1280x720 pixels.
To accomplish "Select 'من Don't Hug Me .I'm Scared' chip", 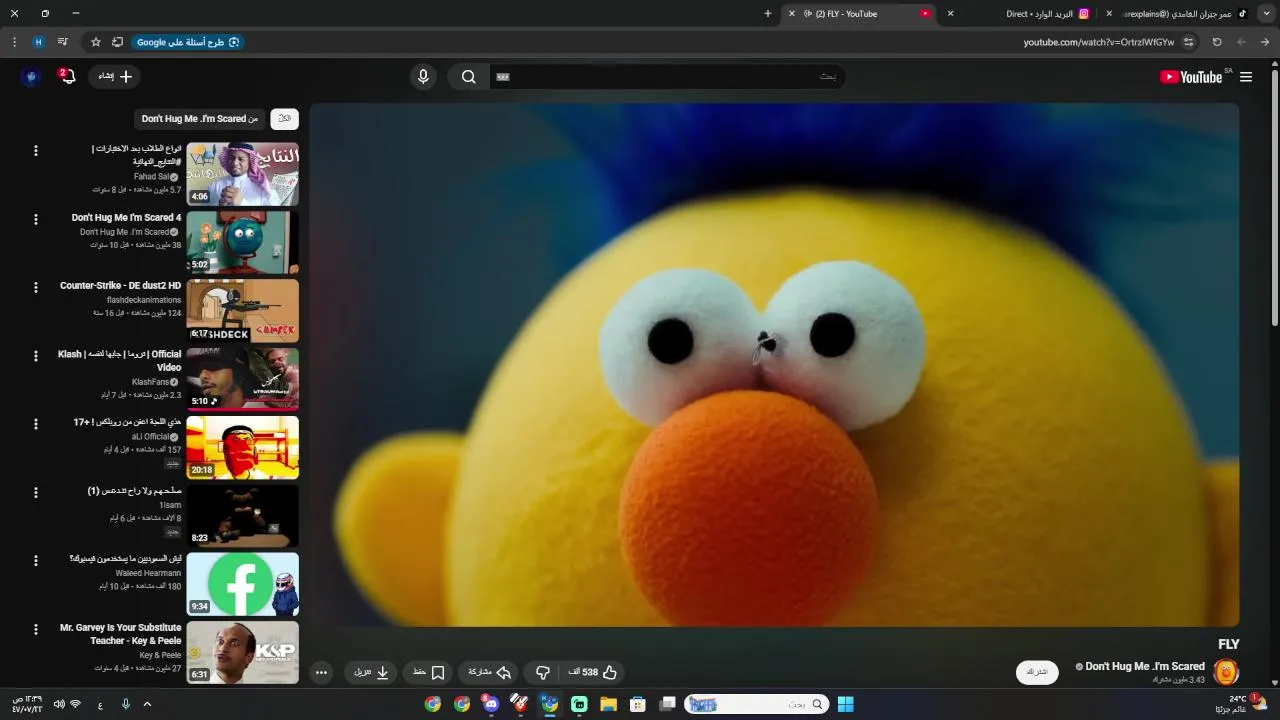I will click(200, 119).
